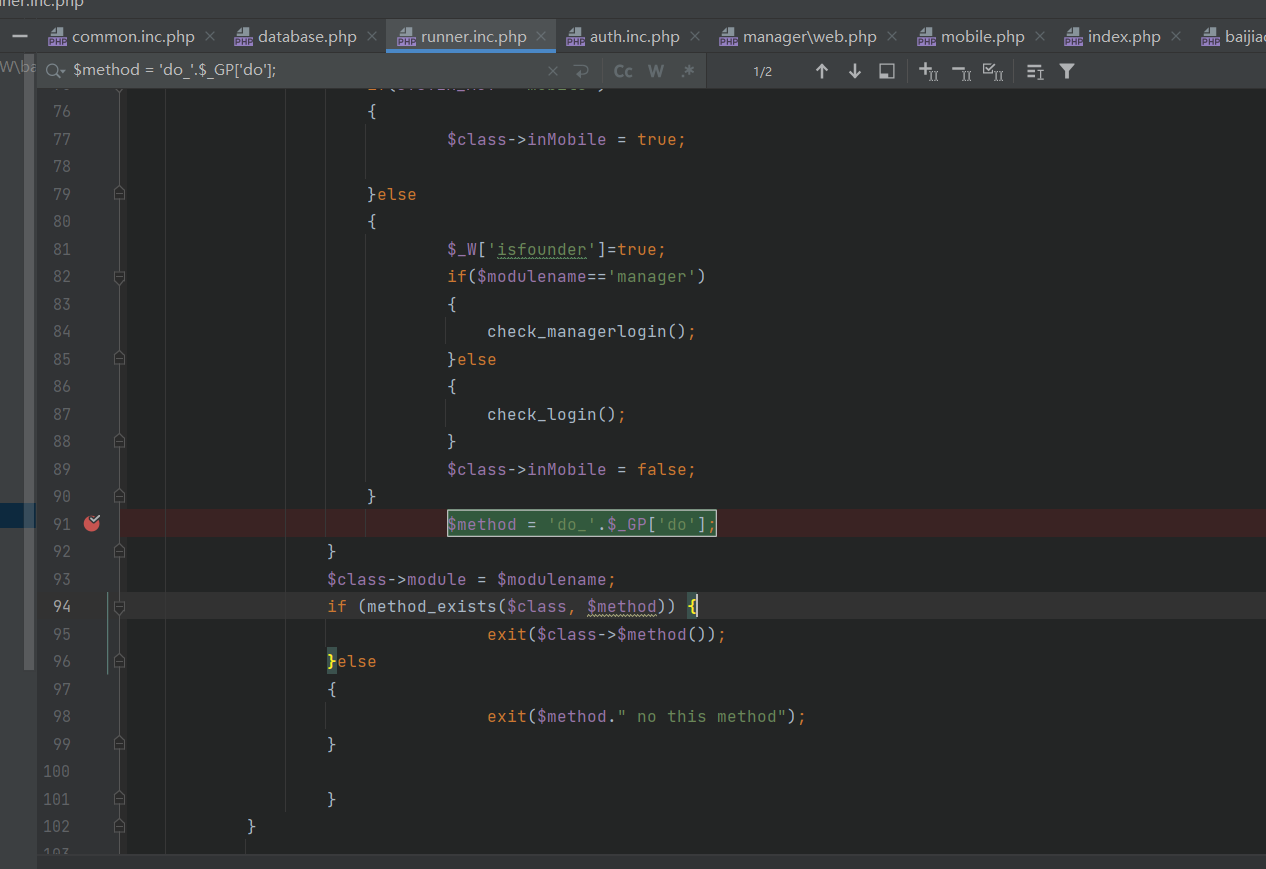Open the search history dropdown magnifier

(x=56, y=71)
